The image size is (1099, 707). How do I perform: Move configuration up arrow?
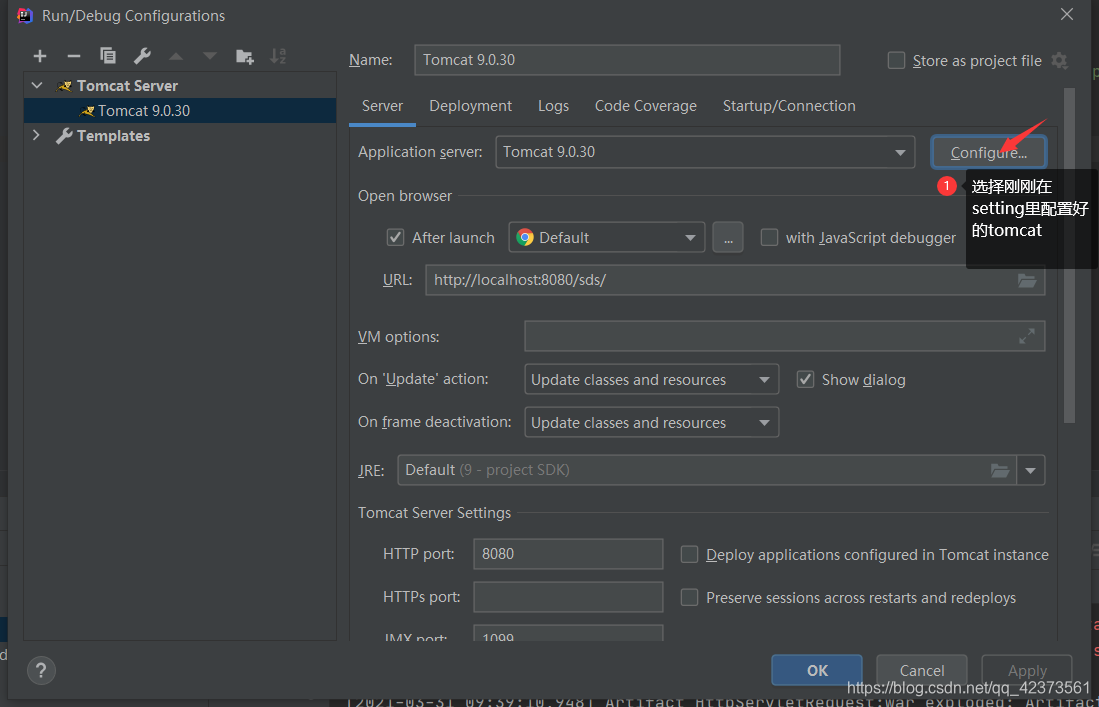176,56
